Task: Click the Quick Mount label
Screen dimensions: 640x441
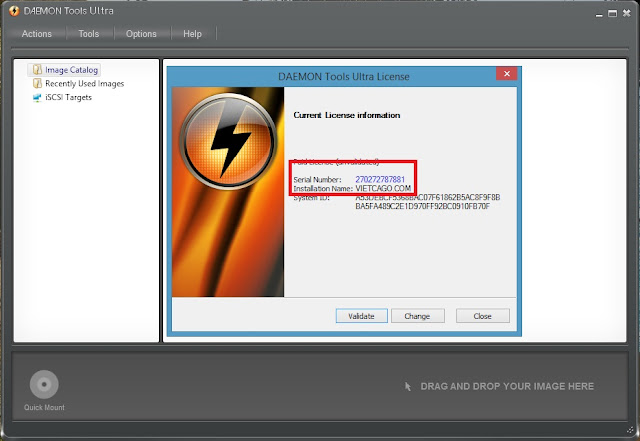Action: tap(44, 408)
